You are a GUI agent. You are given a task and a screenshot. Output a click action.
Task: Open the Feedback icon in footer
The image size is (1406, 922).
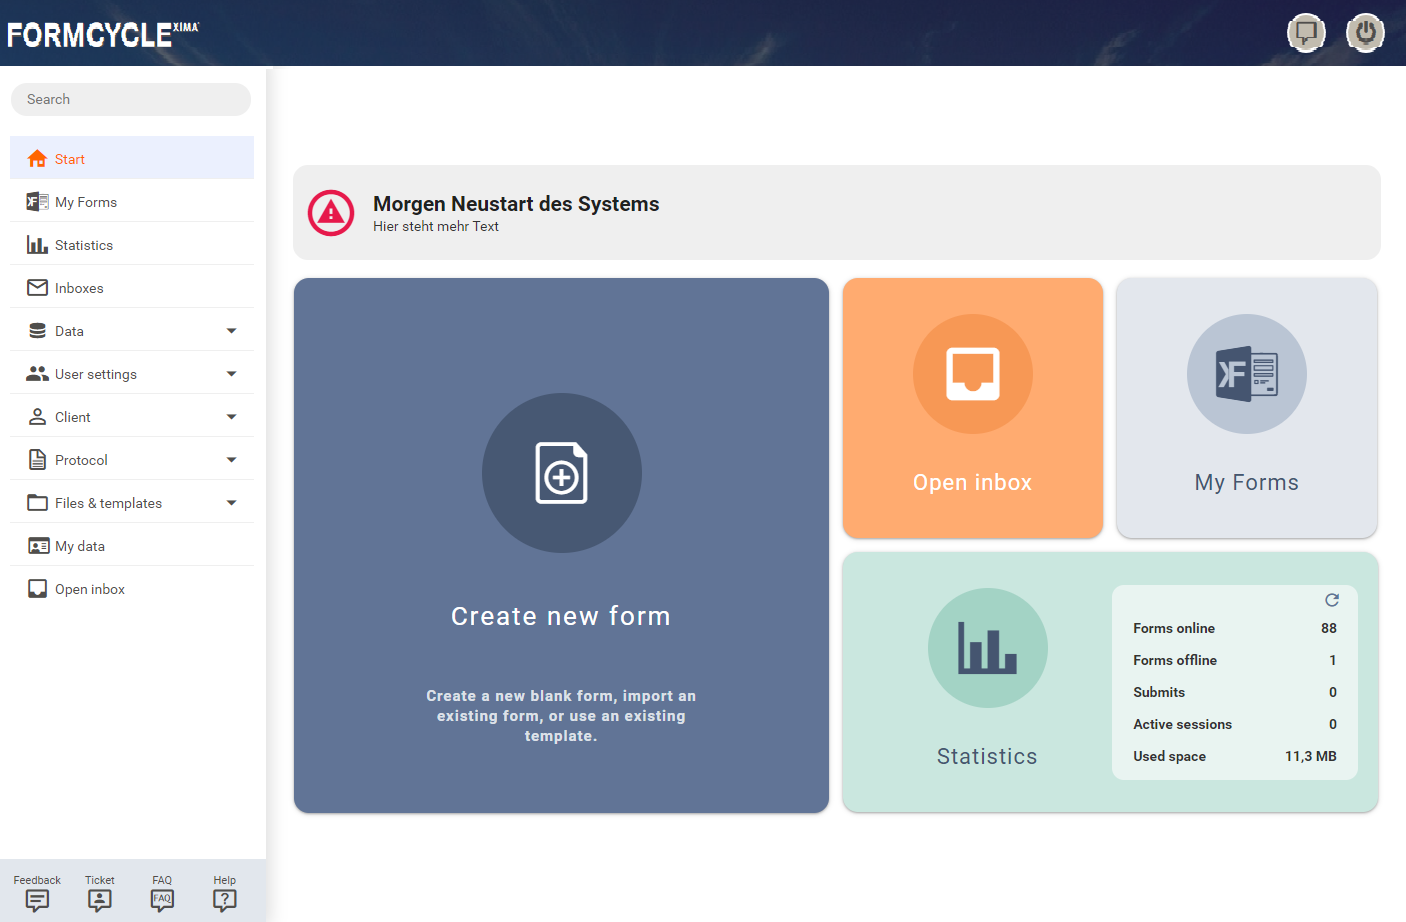pos(37,900)
